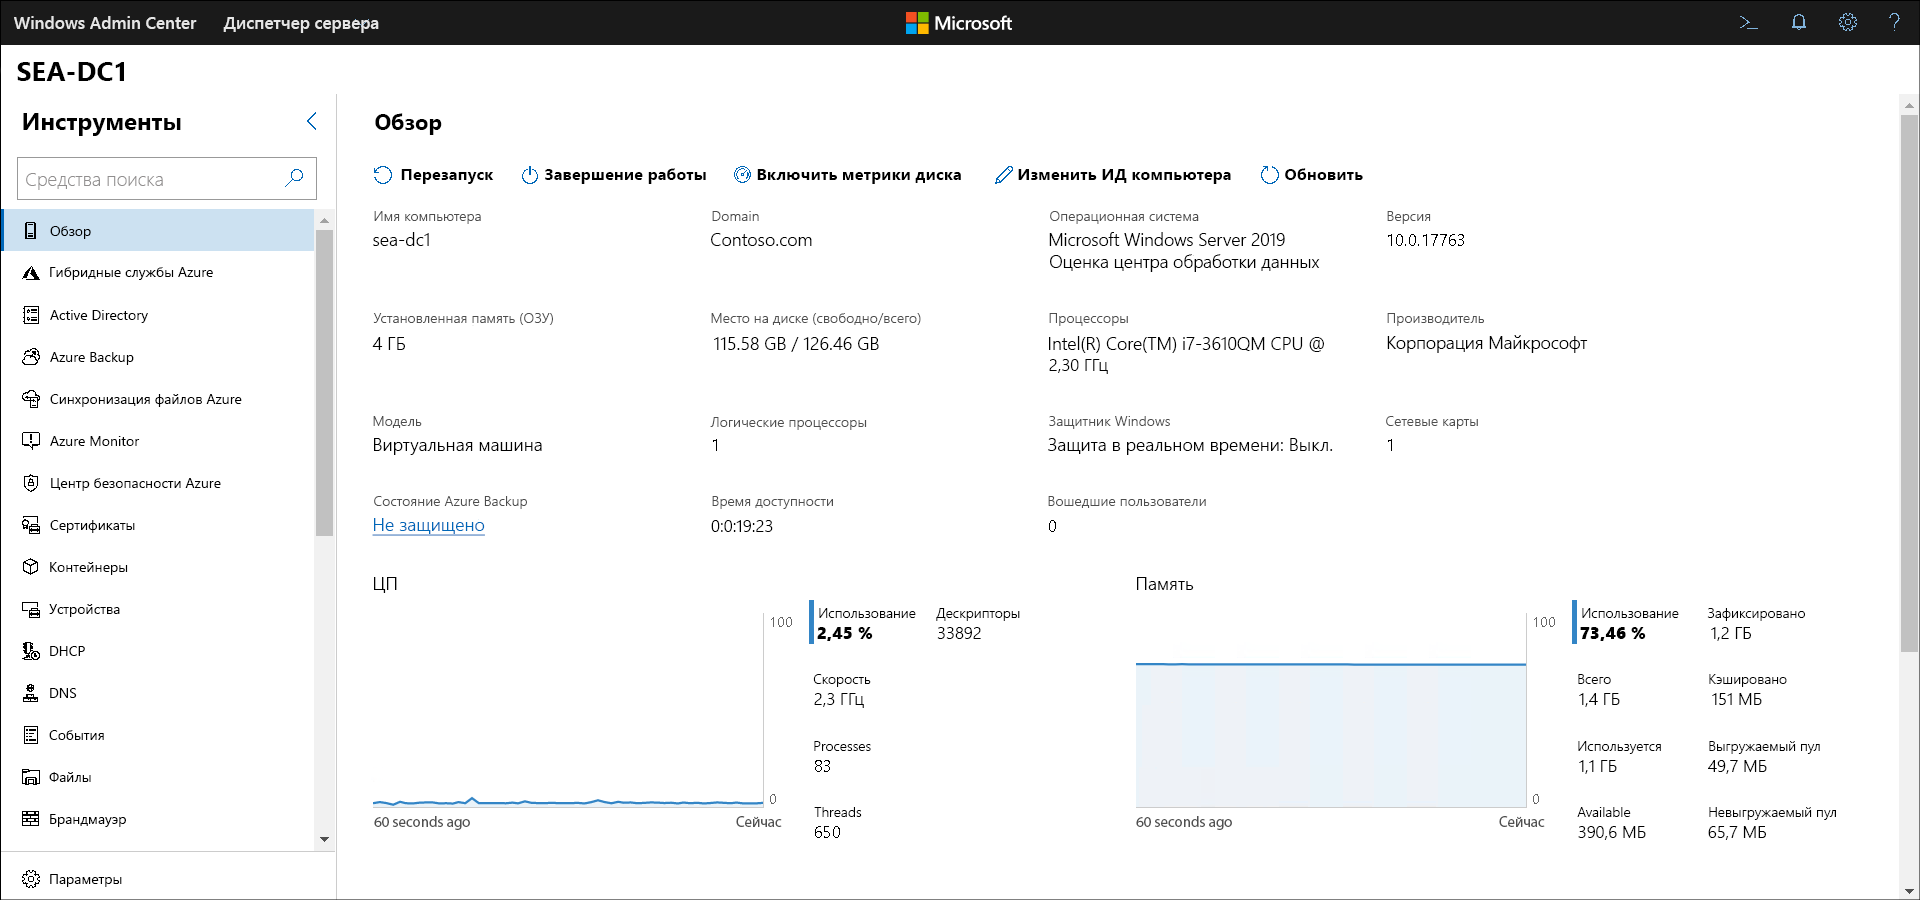
Task: Open Устройства tool
Action: pos(159,609)
